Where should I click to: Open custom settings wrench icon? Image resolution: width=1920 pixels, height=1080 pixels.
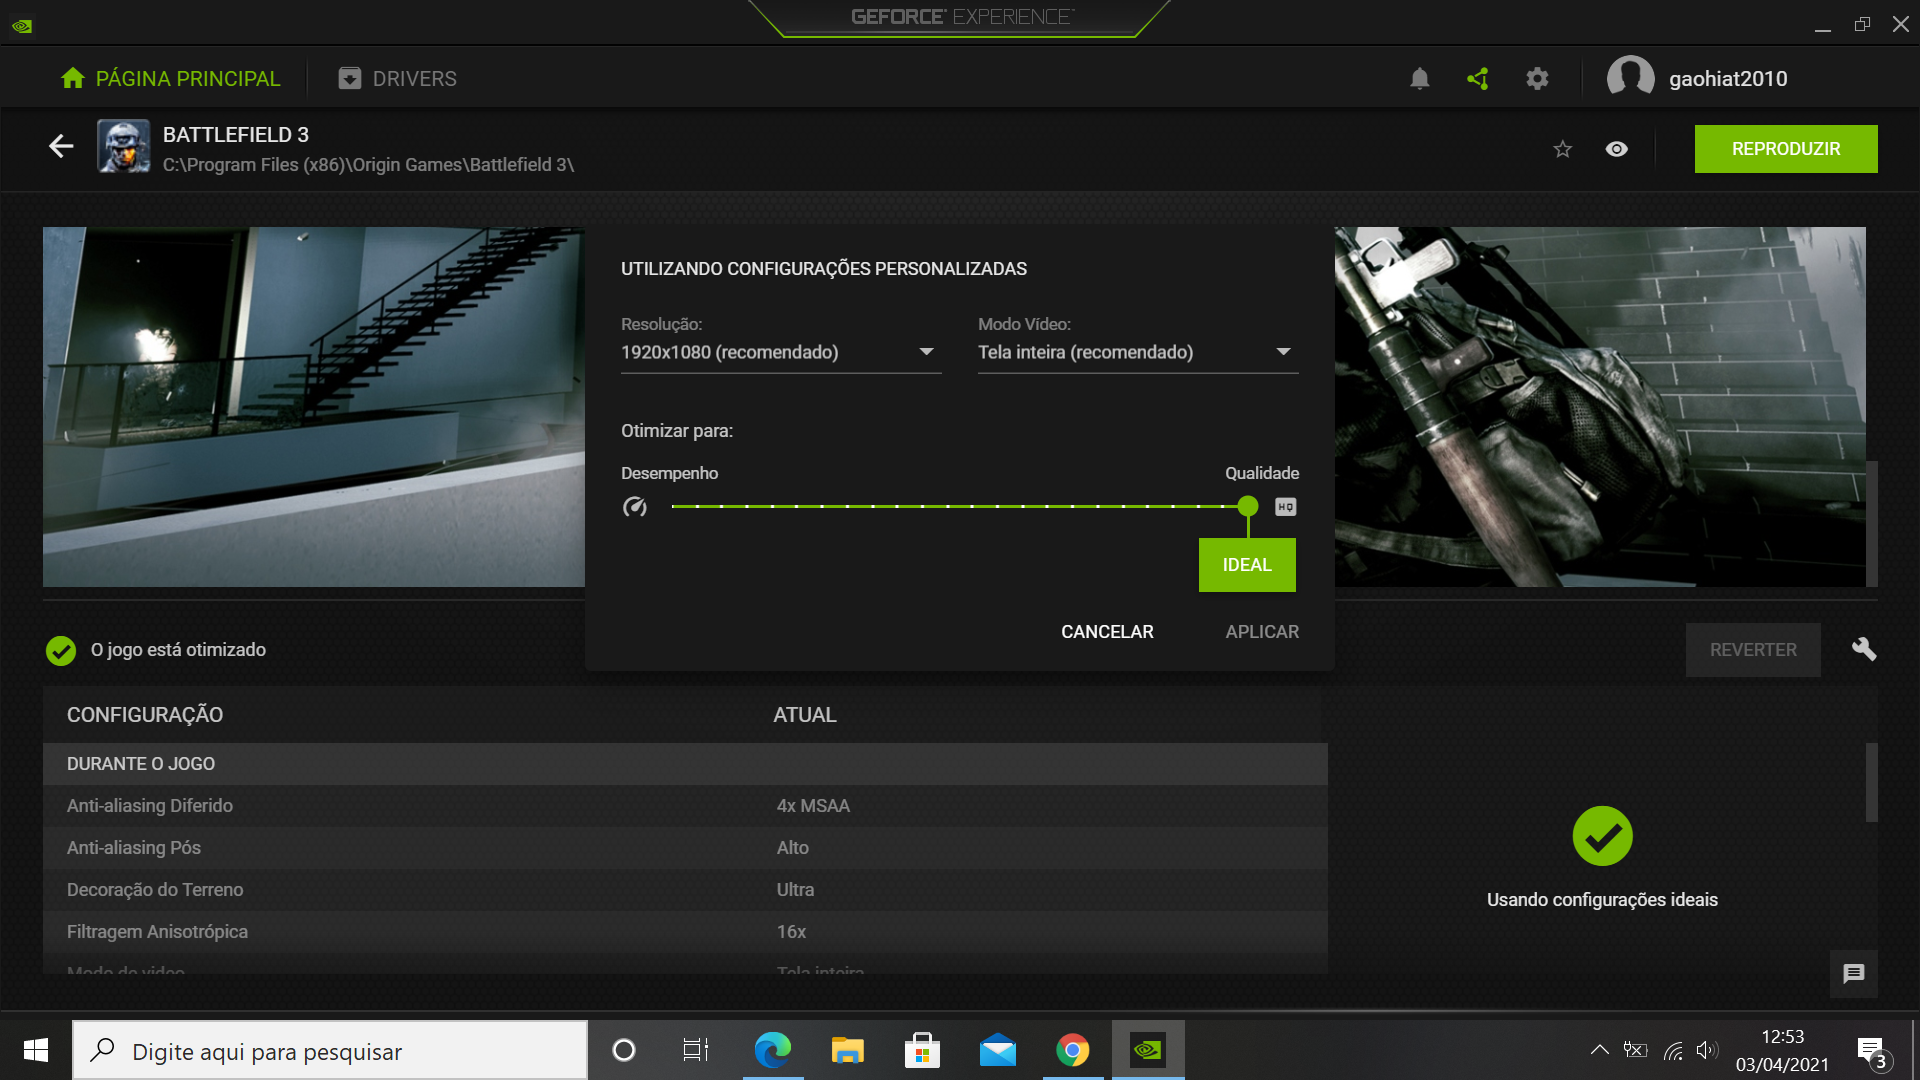pos(1864,650)
